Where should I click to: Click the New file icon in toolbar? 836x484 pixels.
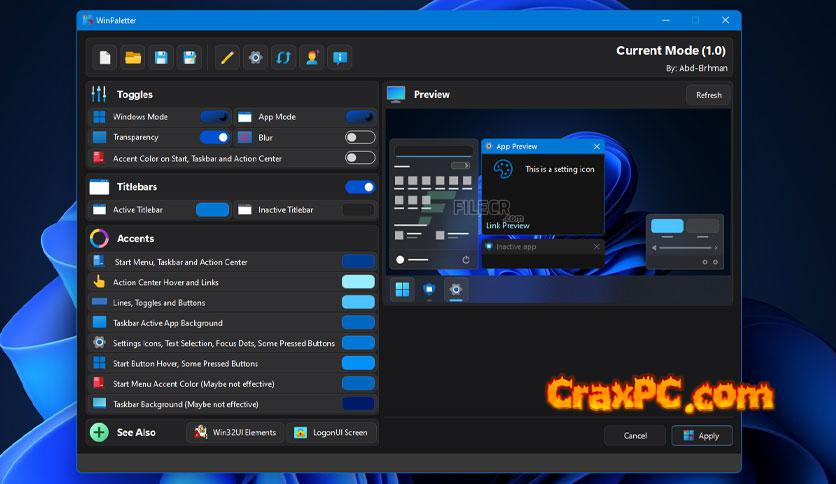105,58
